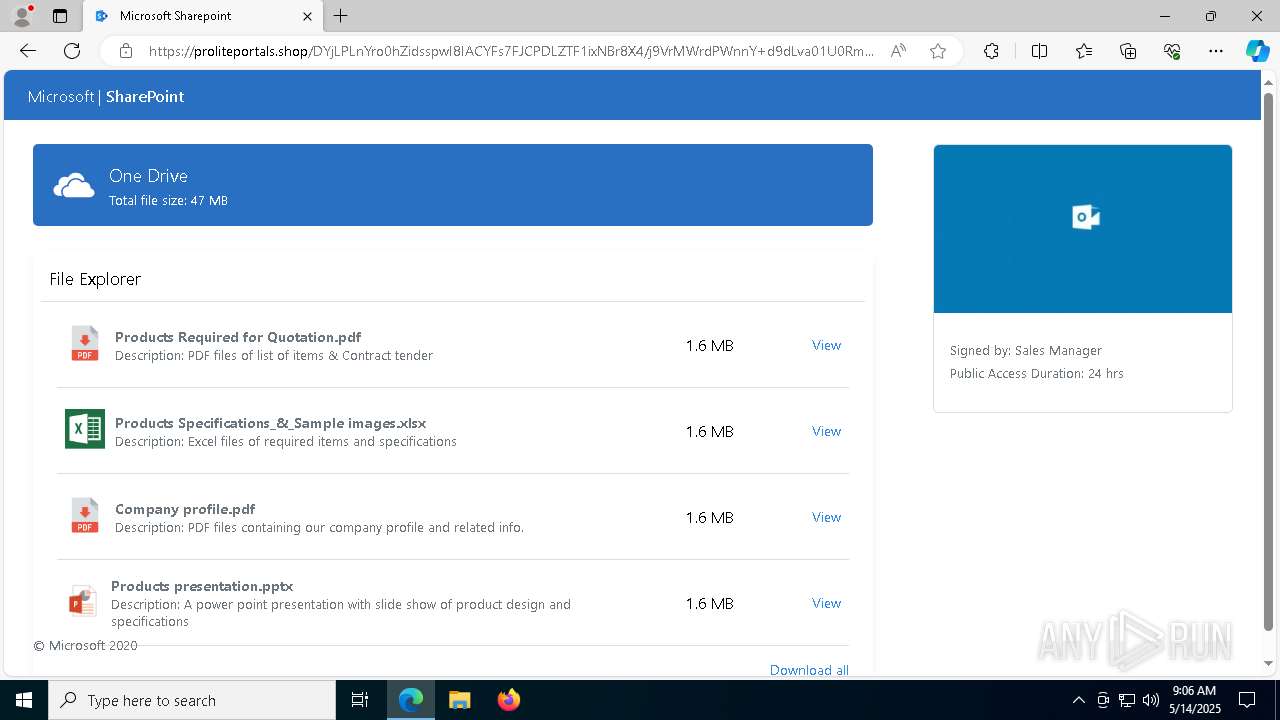Open the Favorites list icon

click(x=1084, y=51)
